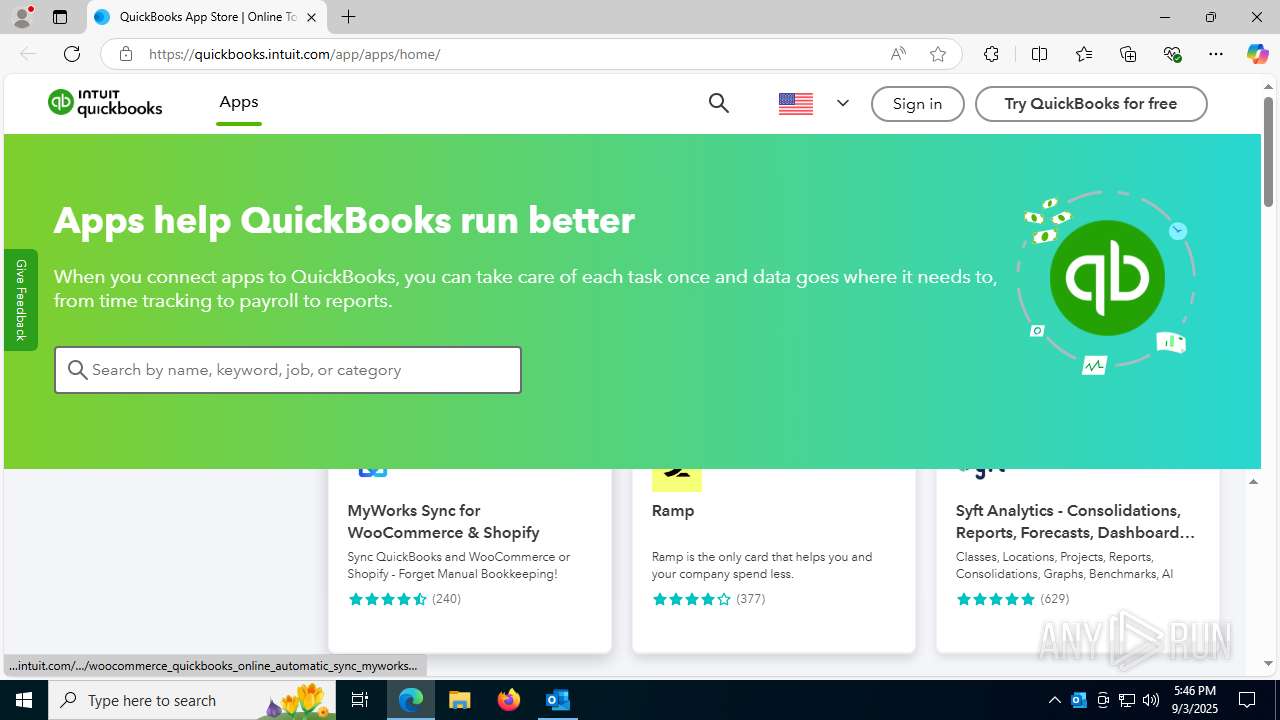This screenshot has width=1280, height=720.
Task: Open Collections icon
Action: [x=1128, y=54]
